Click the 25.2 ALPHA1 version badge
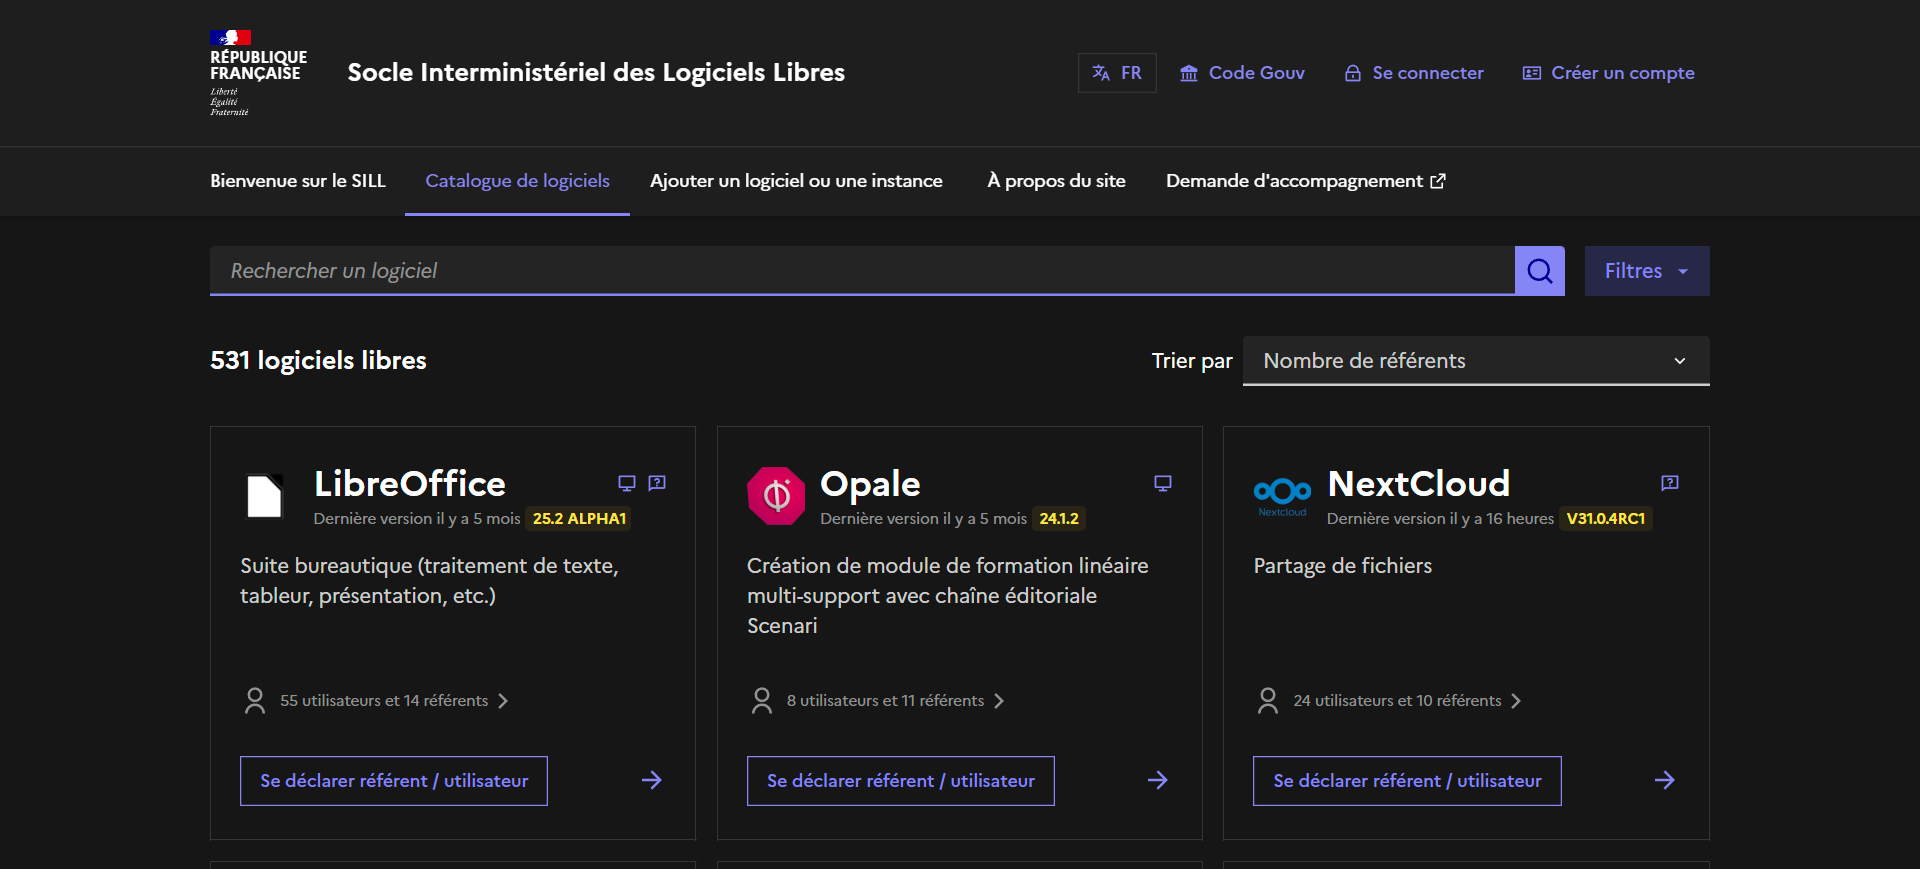Screen dimensions: 1920x869 click(579, 519)
